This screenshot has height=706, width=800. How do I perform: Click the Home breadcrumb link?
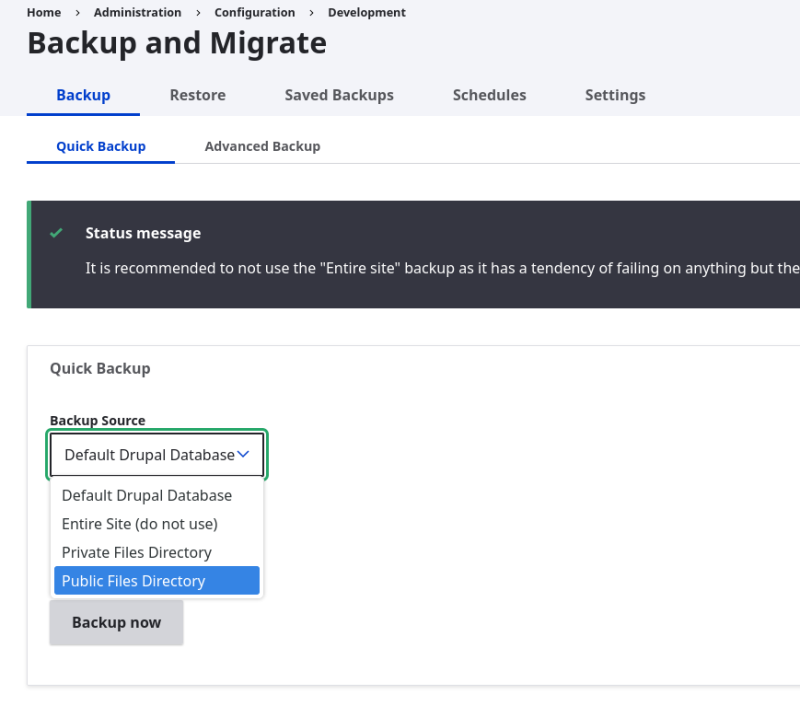point(44,12)
